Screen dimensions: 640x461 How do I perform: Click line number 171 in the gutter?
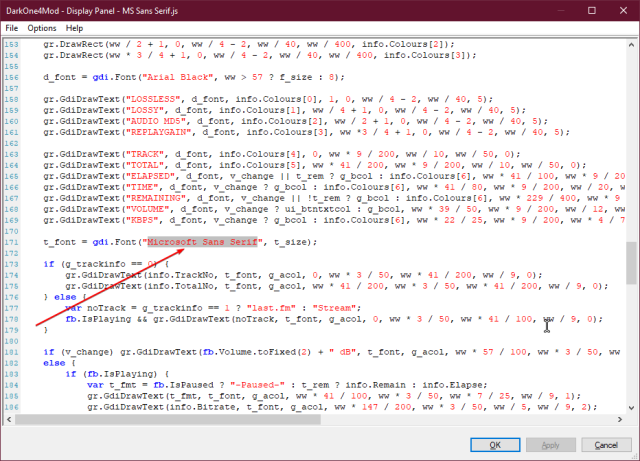pyautogui.click(x=11, y=242)
